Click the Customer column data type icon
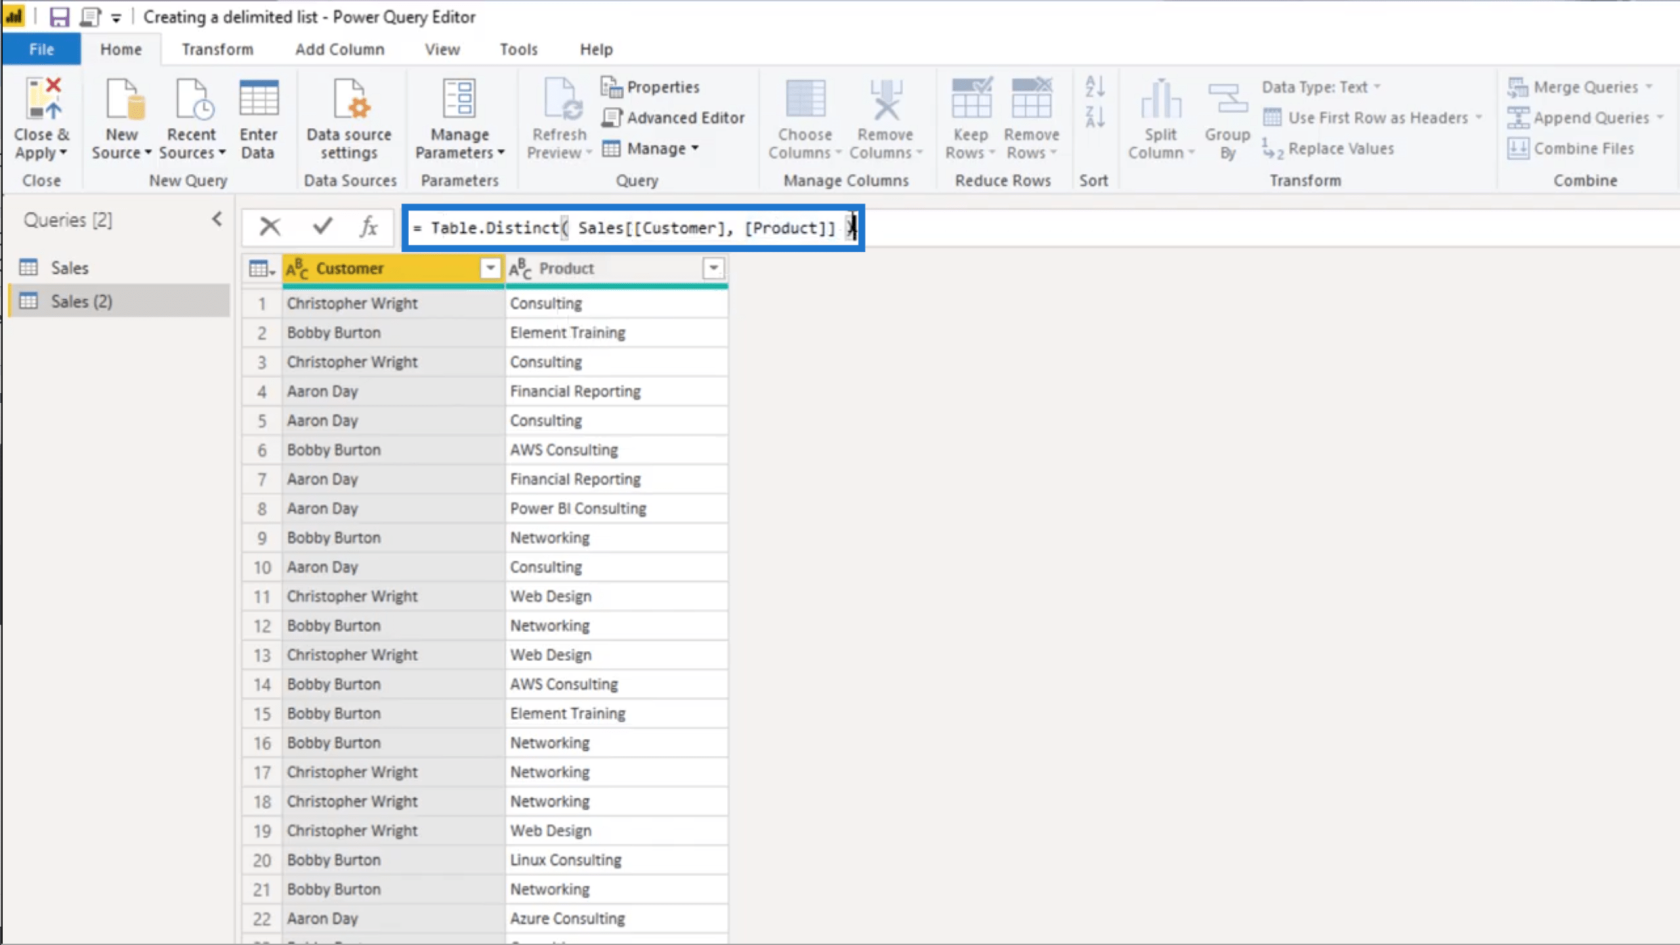This screenshot has height=945, width=1680. click(x=297, y=268)
